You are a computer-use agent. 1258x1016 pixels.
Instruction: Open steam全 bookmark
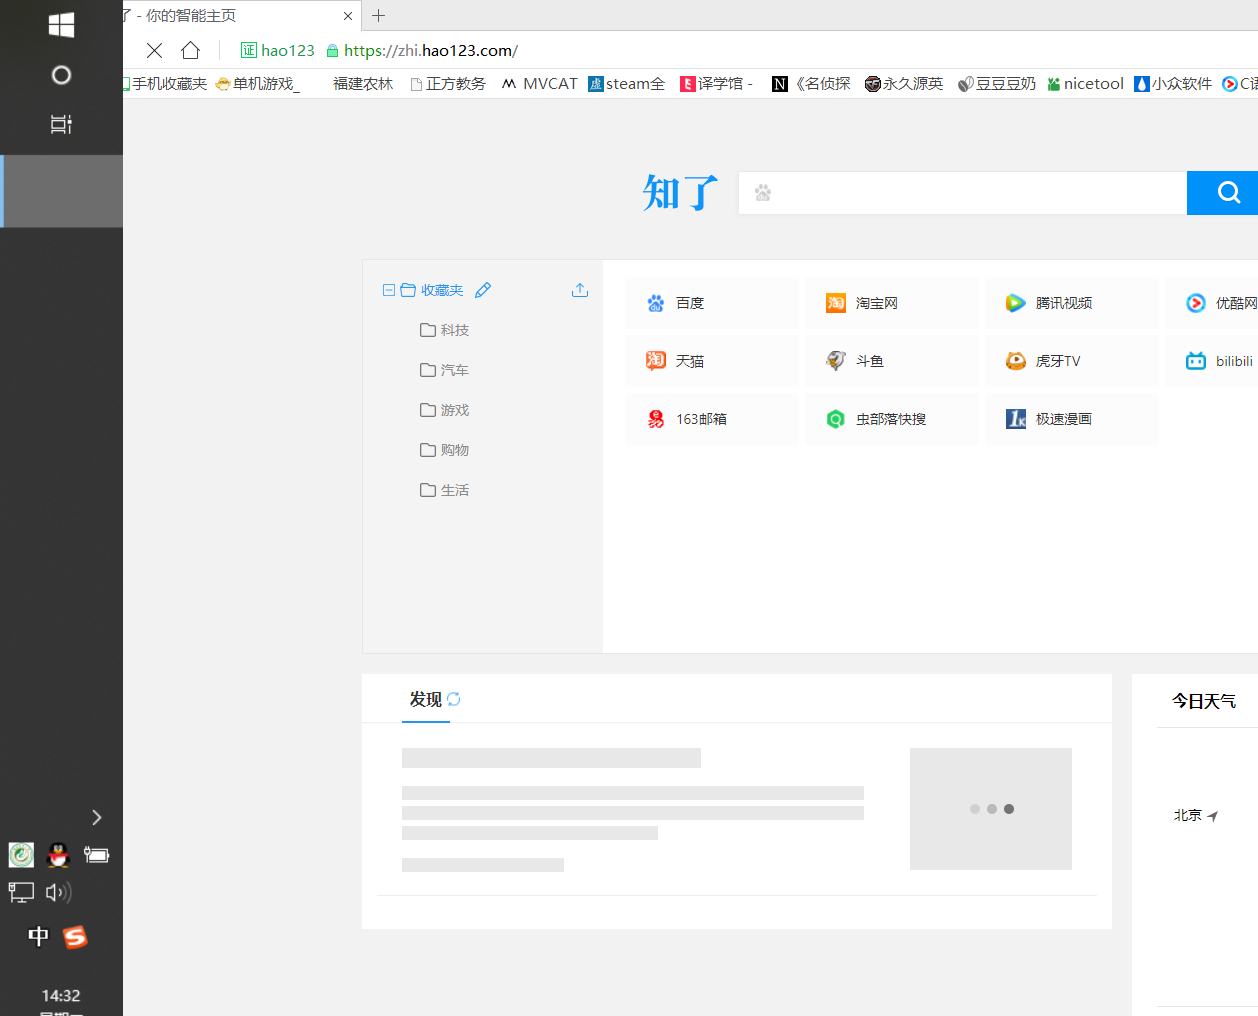[627, 84]
